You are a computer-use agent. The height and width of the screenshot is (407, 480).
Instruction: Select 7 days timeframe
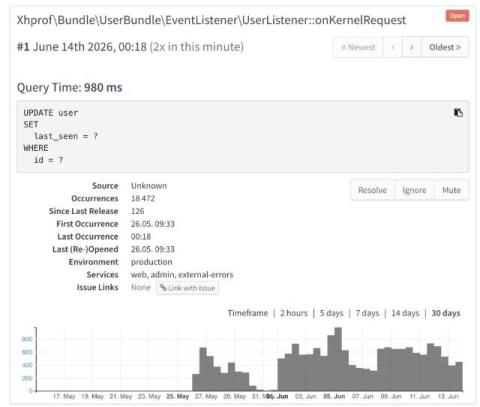367,313
